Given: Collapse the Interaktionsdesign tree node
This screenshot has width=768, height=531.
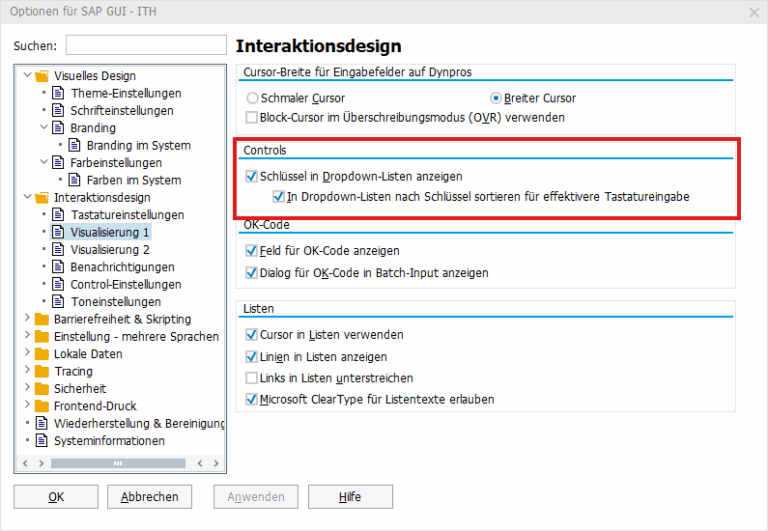Looking at the screenshot, I should coord(27,196).
